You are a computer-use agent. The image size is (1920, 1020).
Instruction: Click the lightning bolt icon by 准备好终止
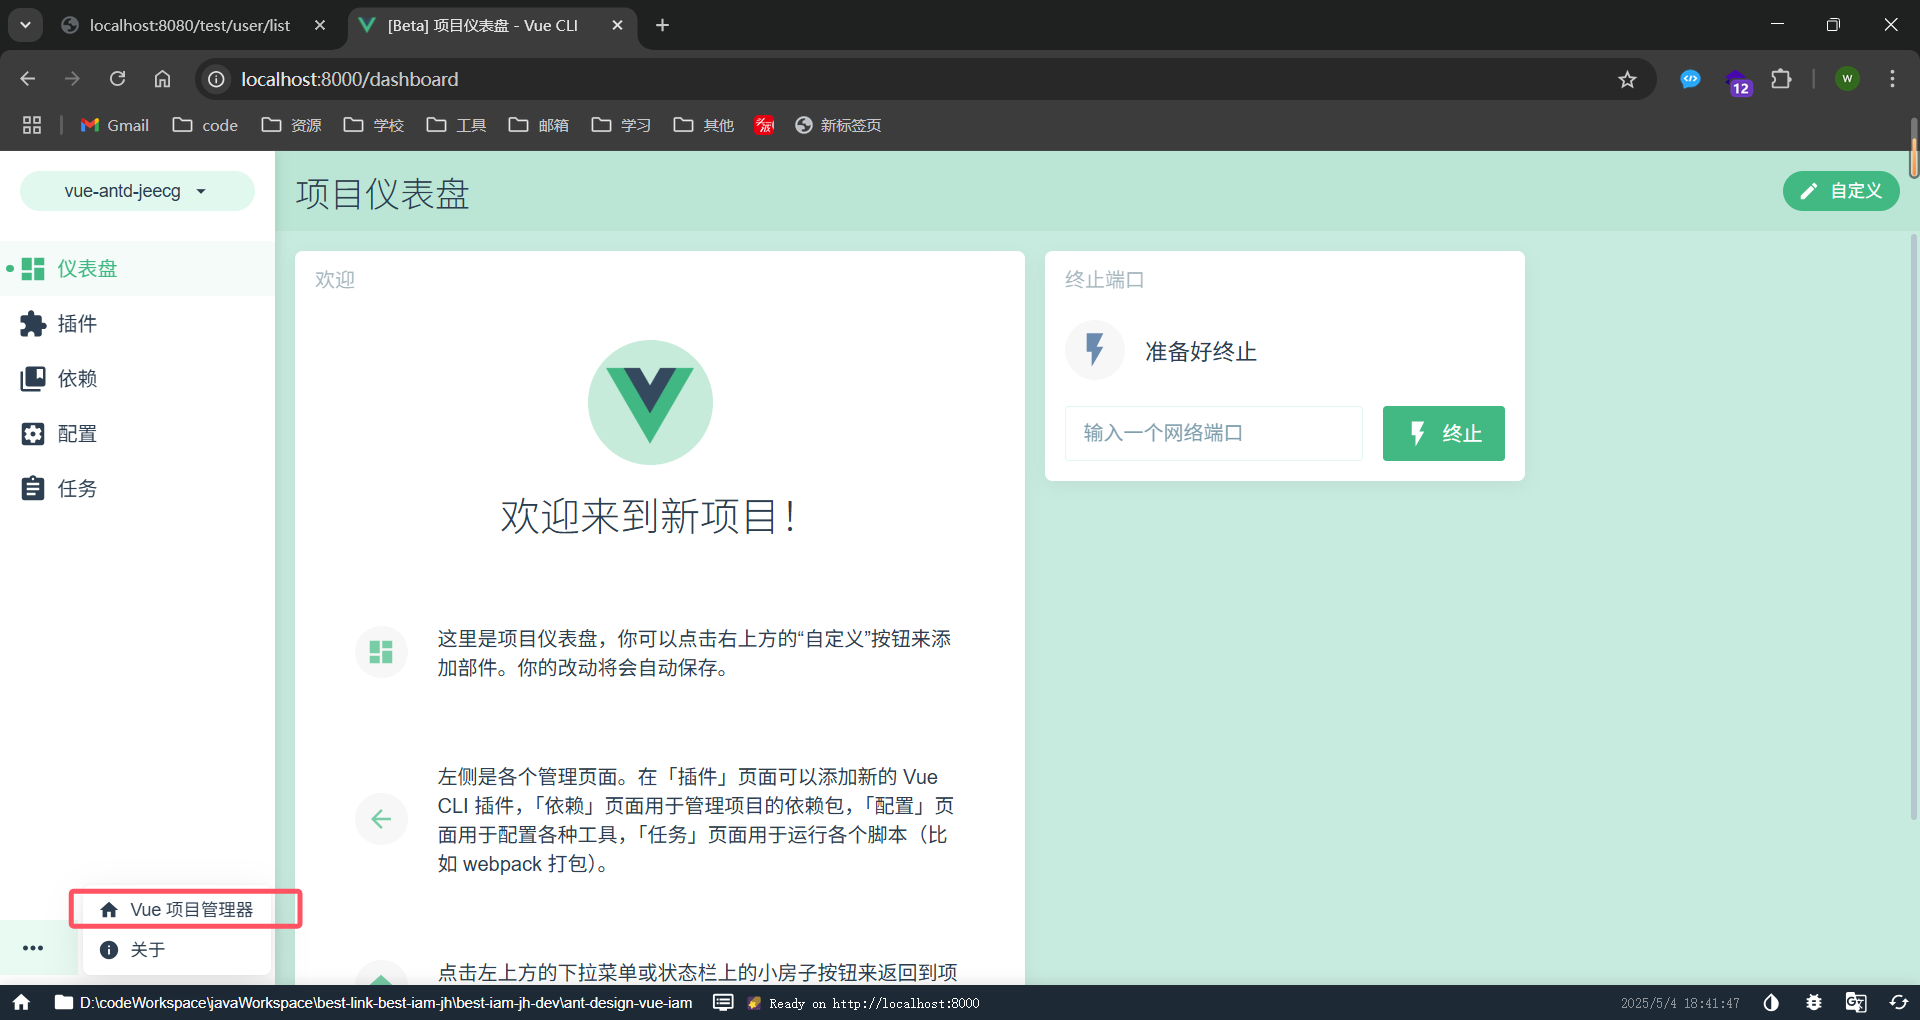coord(1095,350)
